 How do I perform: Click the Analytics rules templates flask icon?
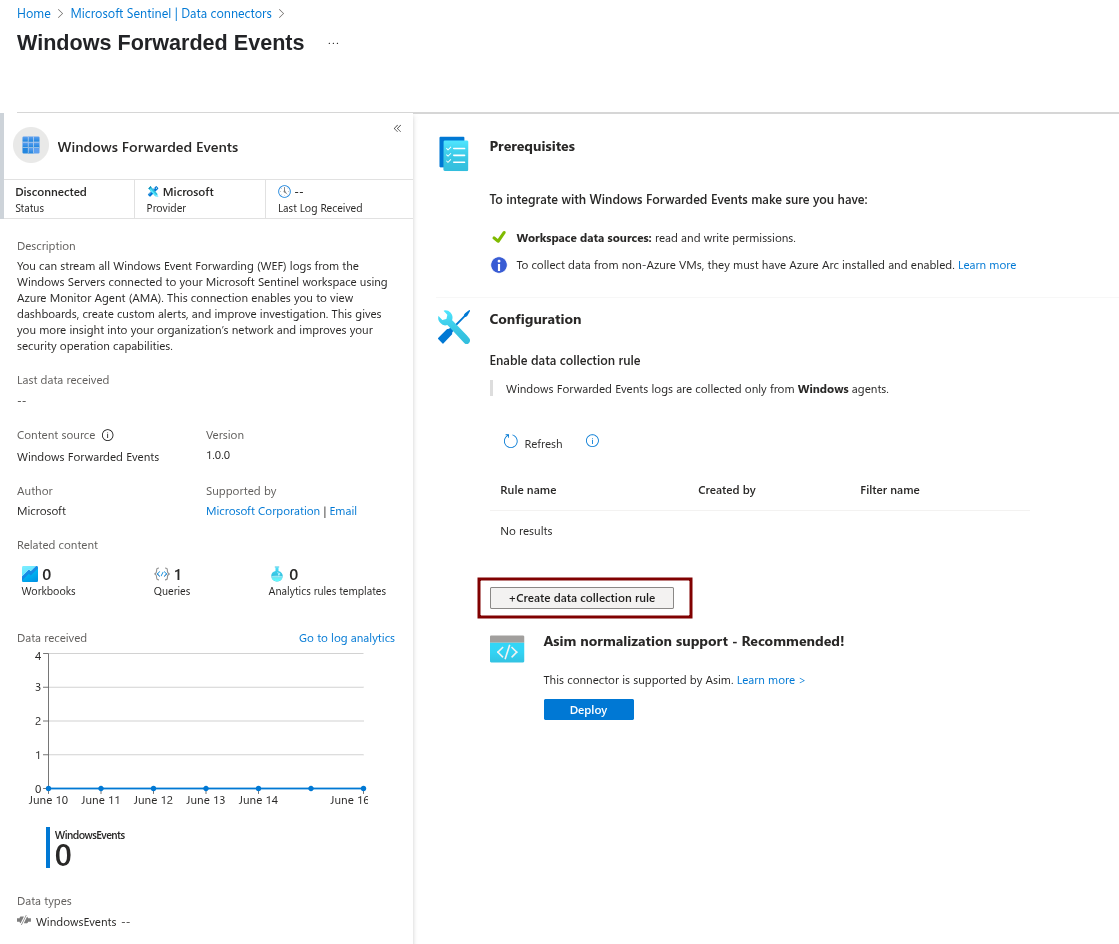coord(277,574)
